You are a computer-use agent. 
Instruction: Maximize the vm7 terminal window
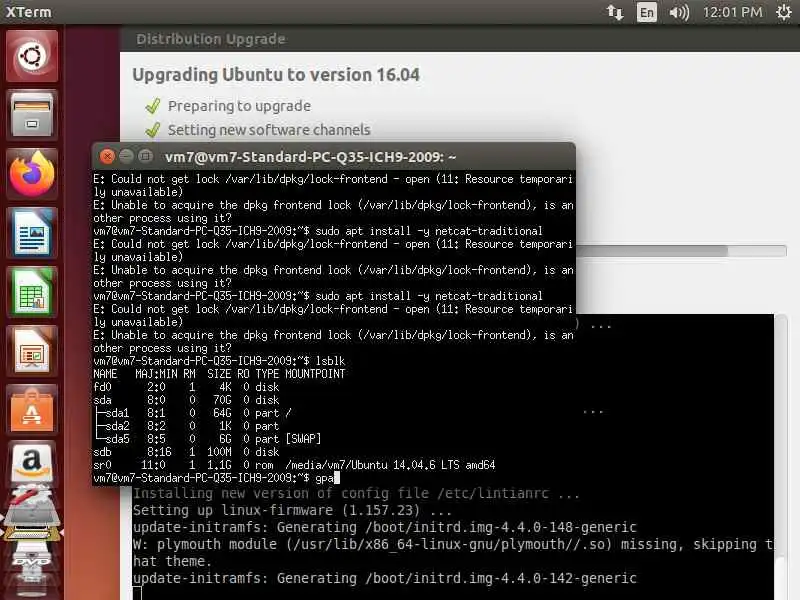(x=146, y=156)
